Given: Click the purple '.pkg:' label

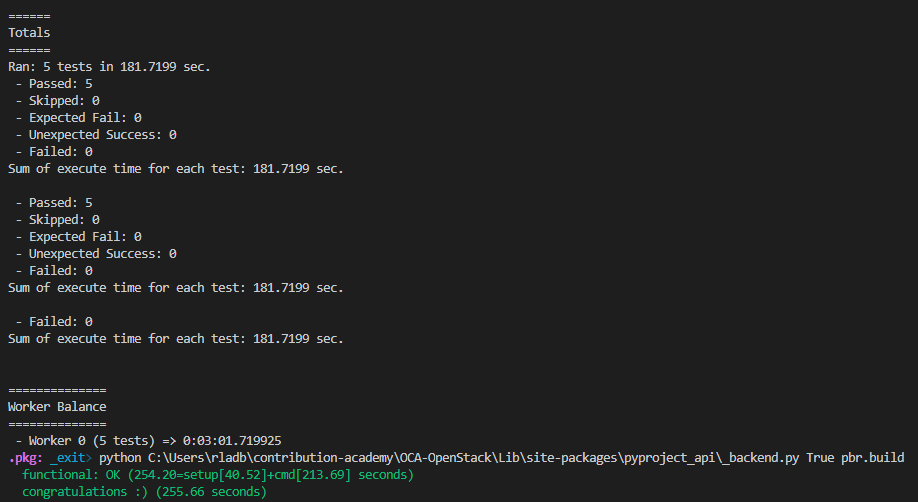Looking at the screenshot, I should coord(25,458).
